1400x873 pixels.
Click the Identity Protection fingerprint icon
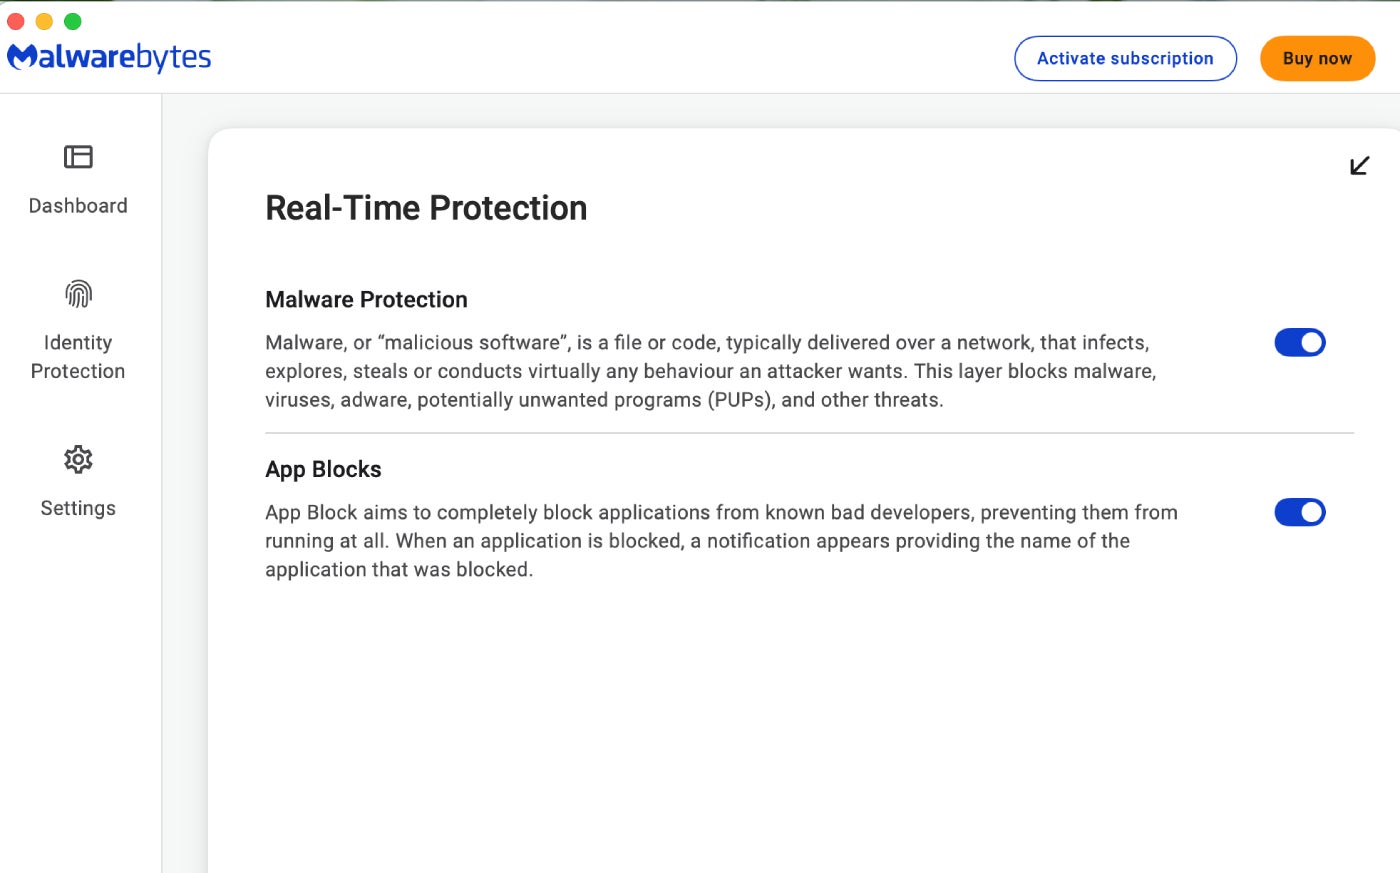tap(78, 294)
